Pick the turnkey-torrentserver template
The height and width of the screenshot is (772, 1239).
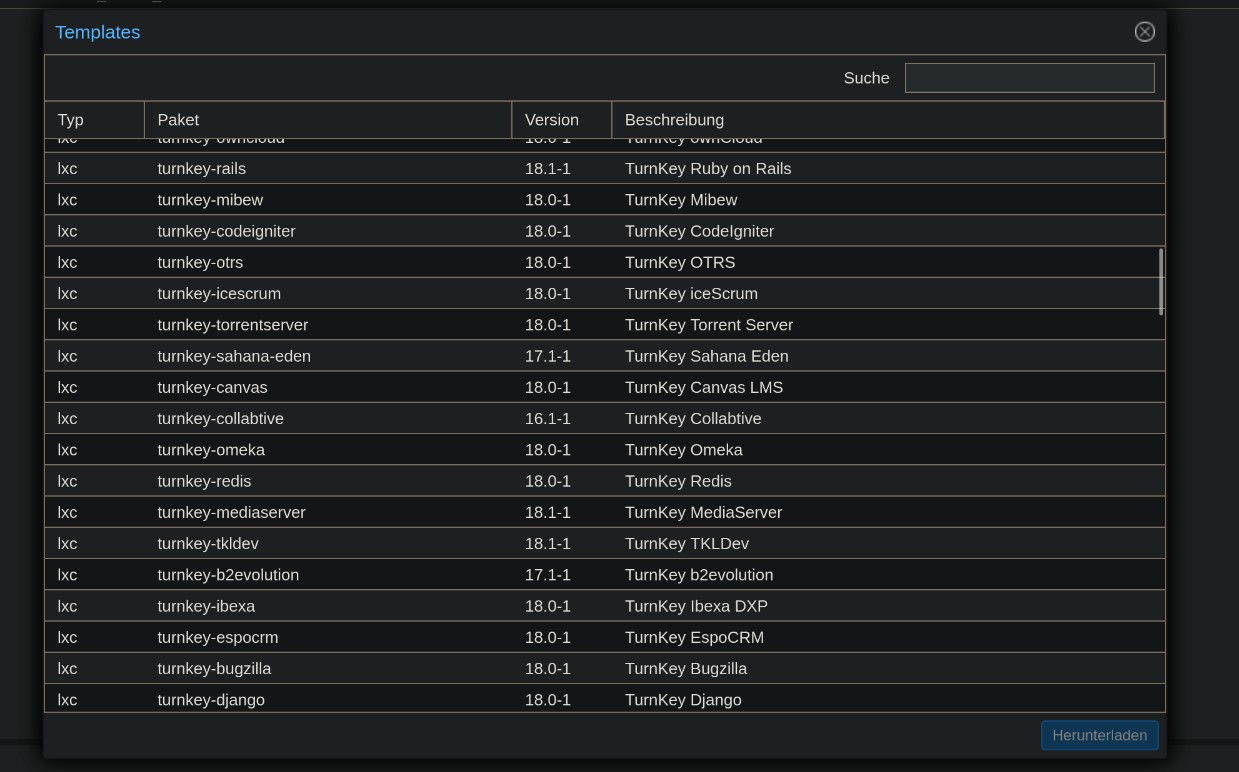pos(232,325)
